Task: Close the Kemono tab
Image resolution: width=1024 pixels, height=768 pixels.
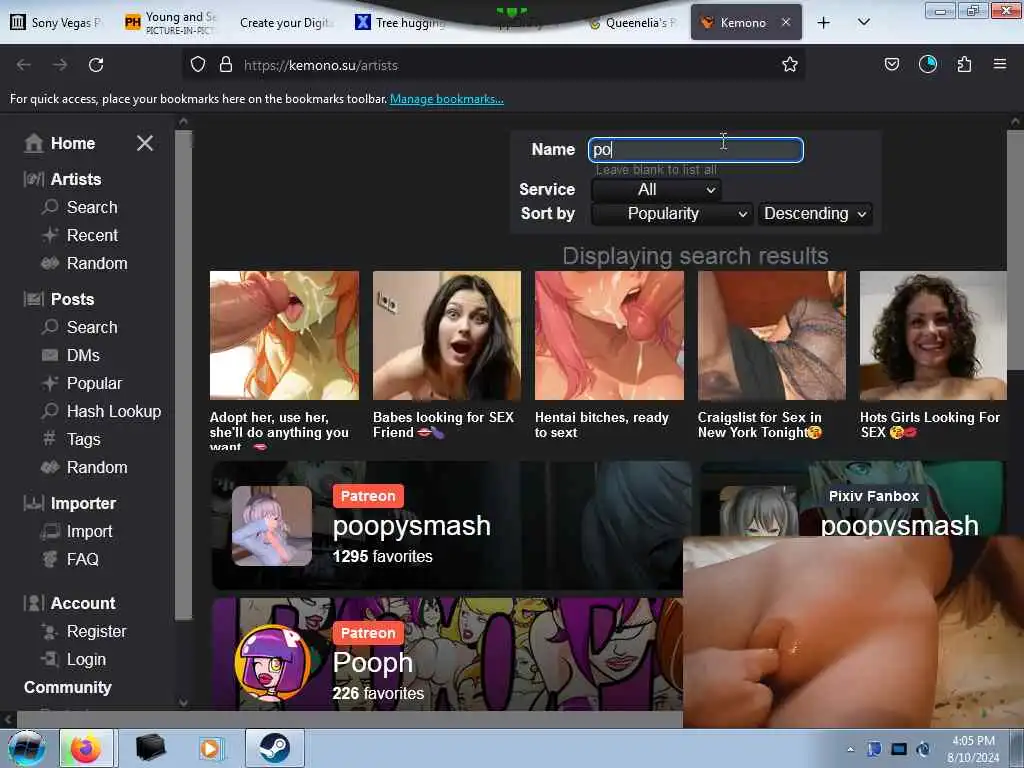Action: click(x=786, y=22)
